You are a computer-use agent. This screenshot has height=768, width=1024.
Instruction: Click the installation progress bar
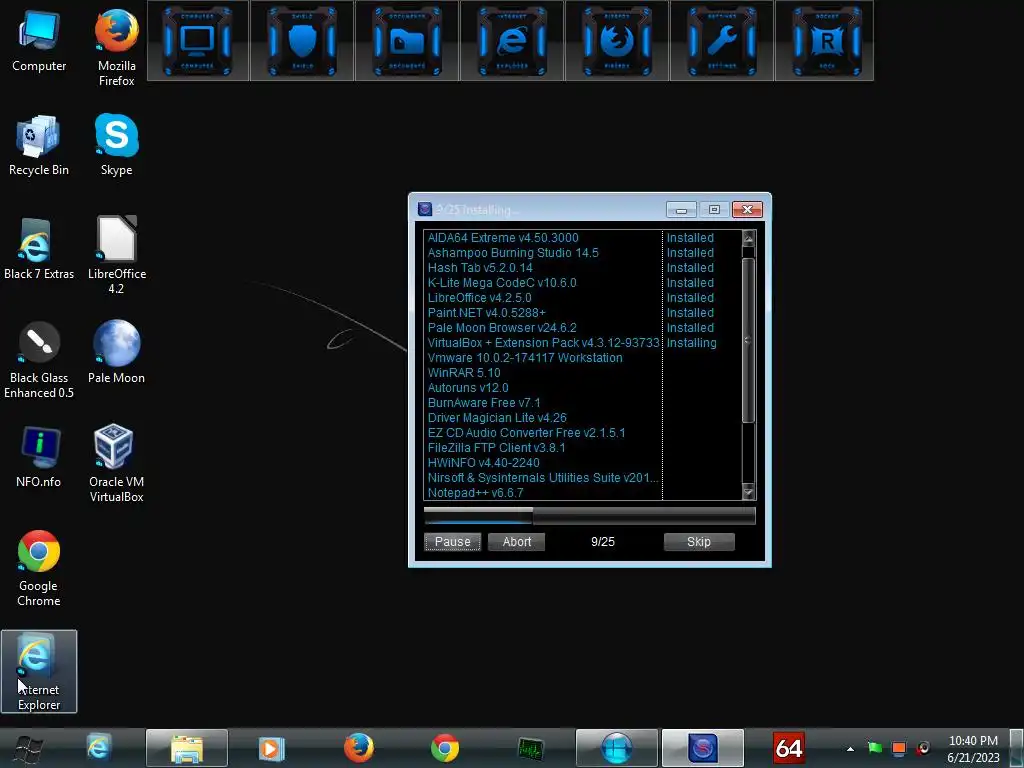(590, 516)
